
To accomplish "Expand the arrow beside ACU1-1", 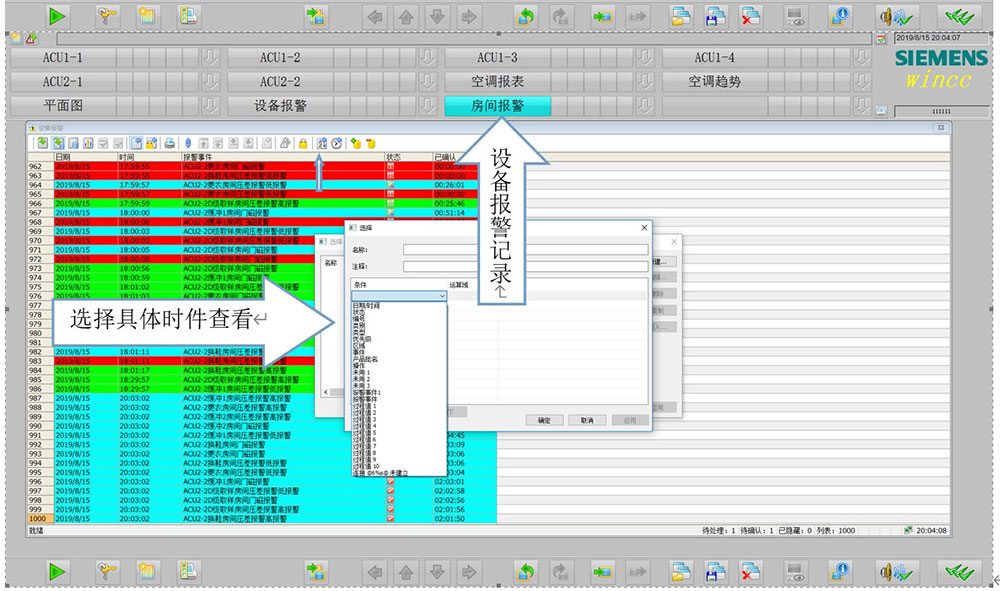I will click(210, 57).
